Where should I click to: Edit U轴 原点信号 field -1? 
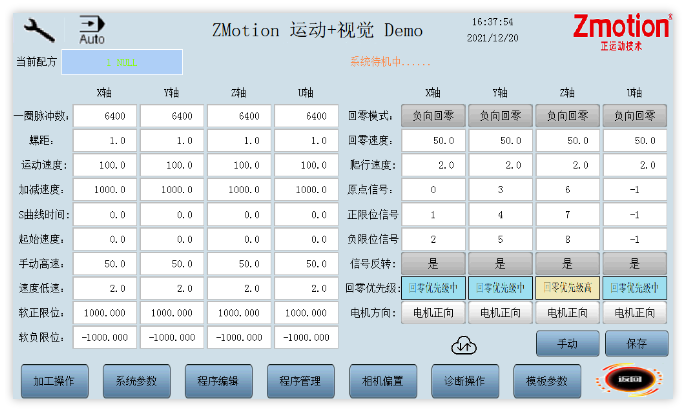click(x=635, y=189)
